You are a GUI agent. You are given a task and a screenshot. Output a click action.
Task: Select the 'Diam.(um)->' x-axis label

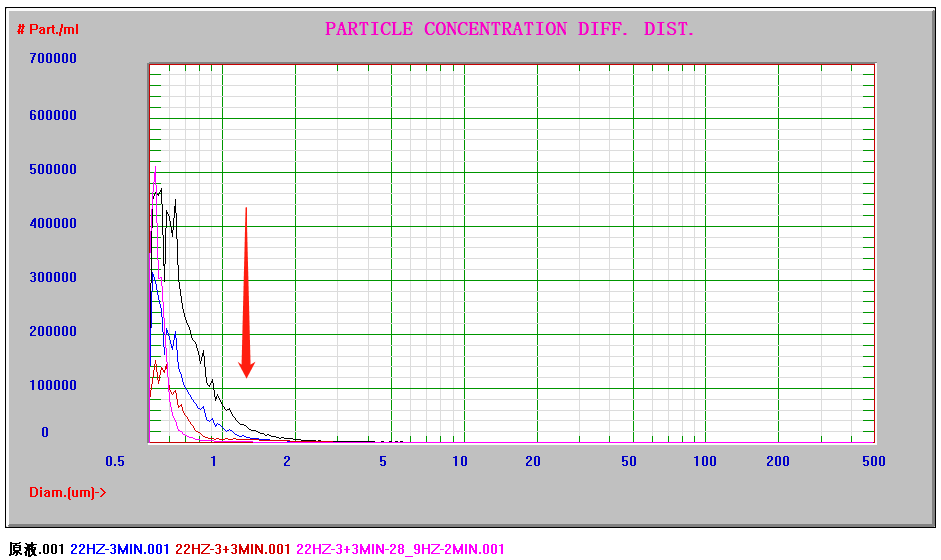tap(68, 492)
